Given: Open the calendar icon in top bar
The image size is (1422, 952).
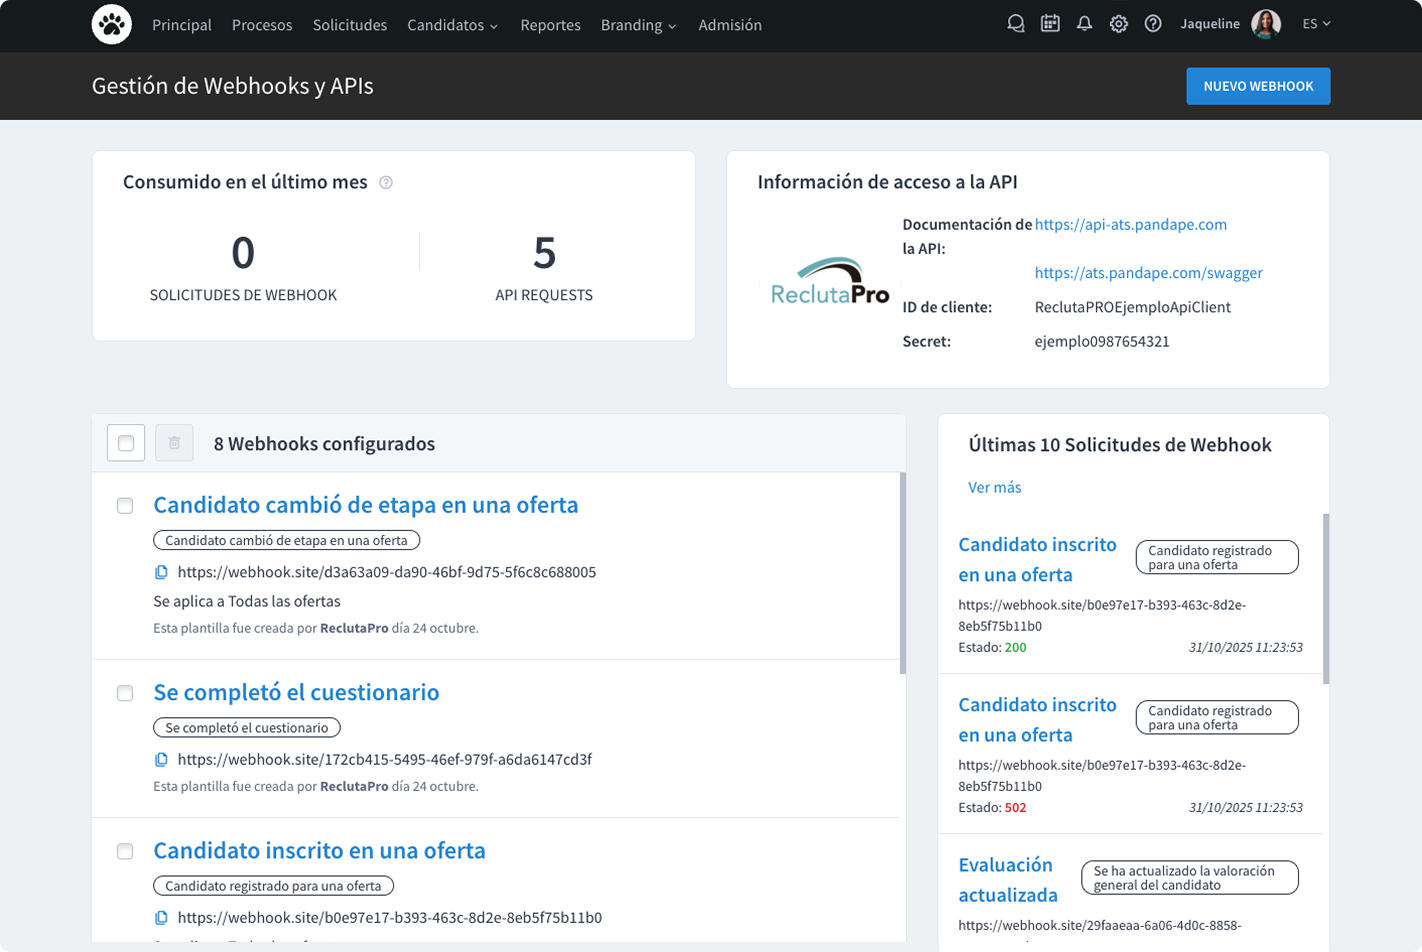Looking at the screenshot, I should click(1050, 24).
